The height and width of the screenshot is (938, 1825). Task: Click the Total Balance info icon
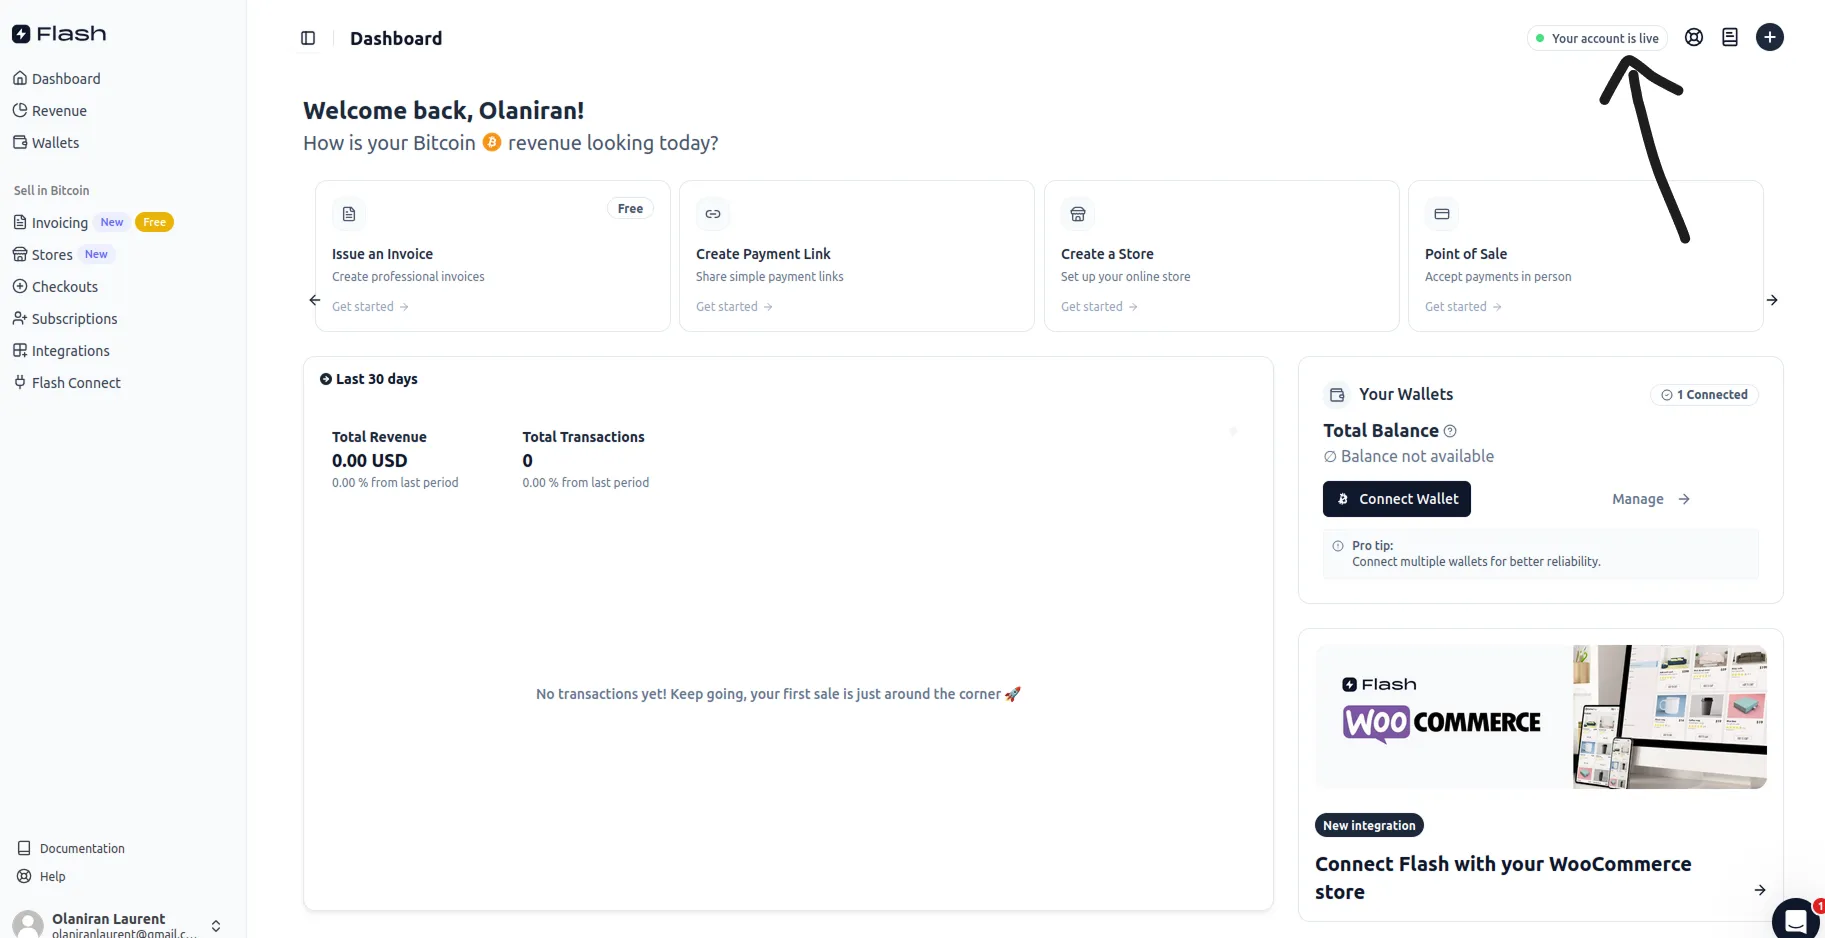click(x=1450, y=431)
